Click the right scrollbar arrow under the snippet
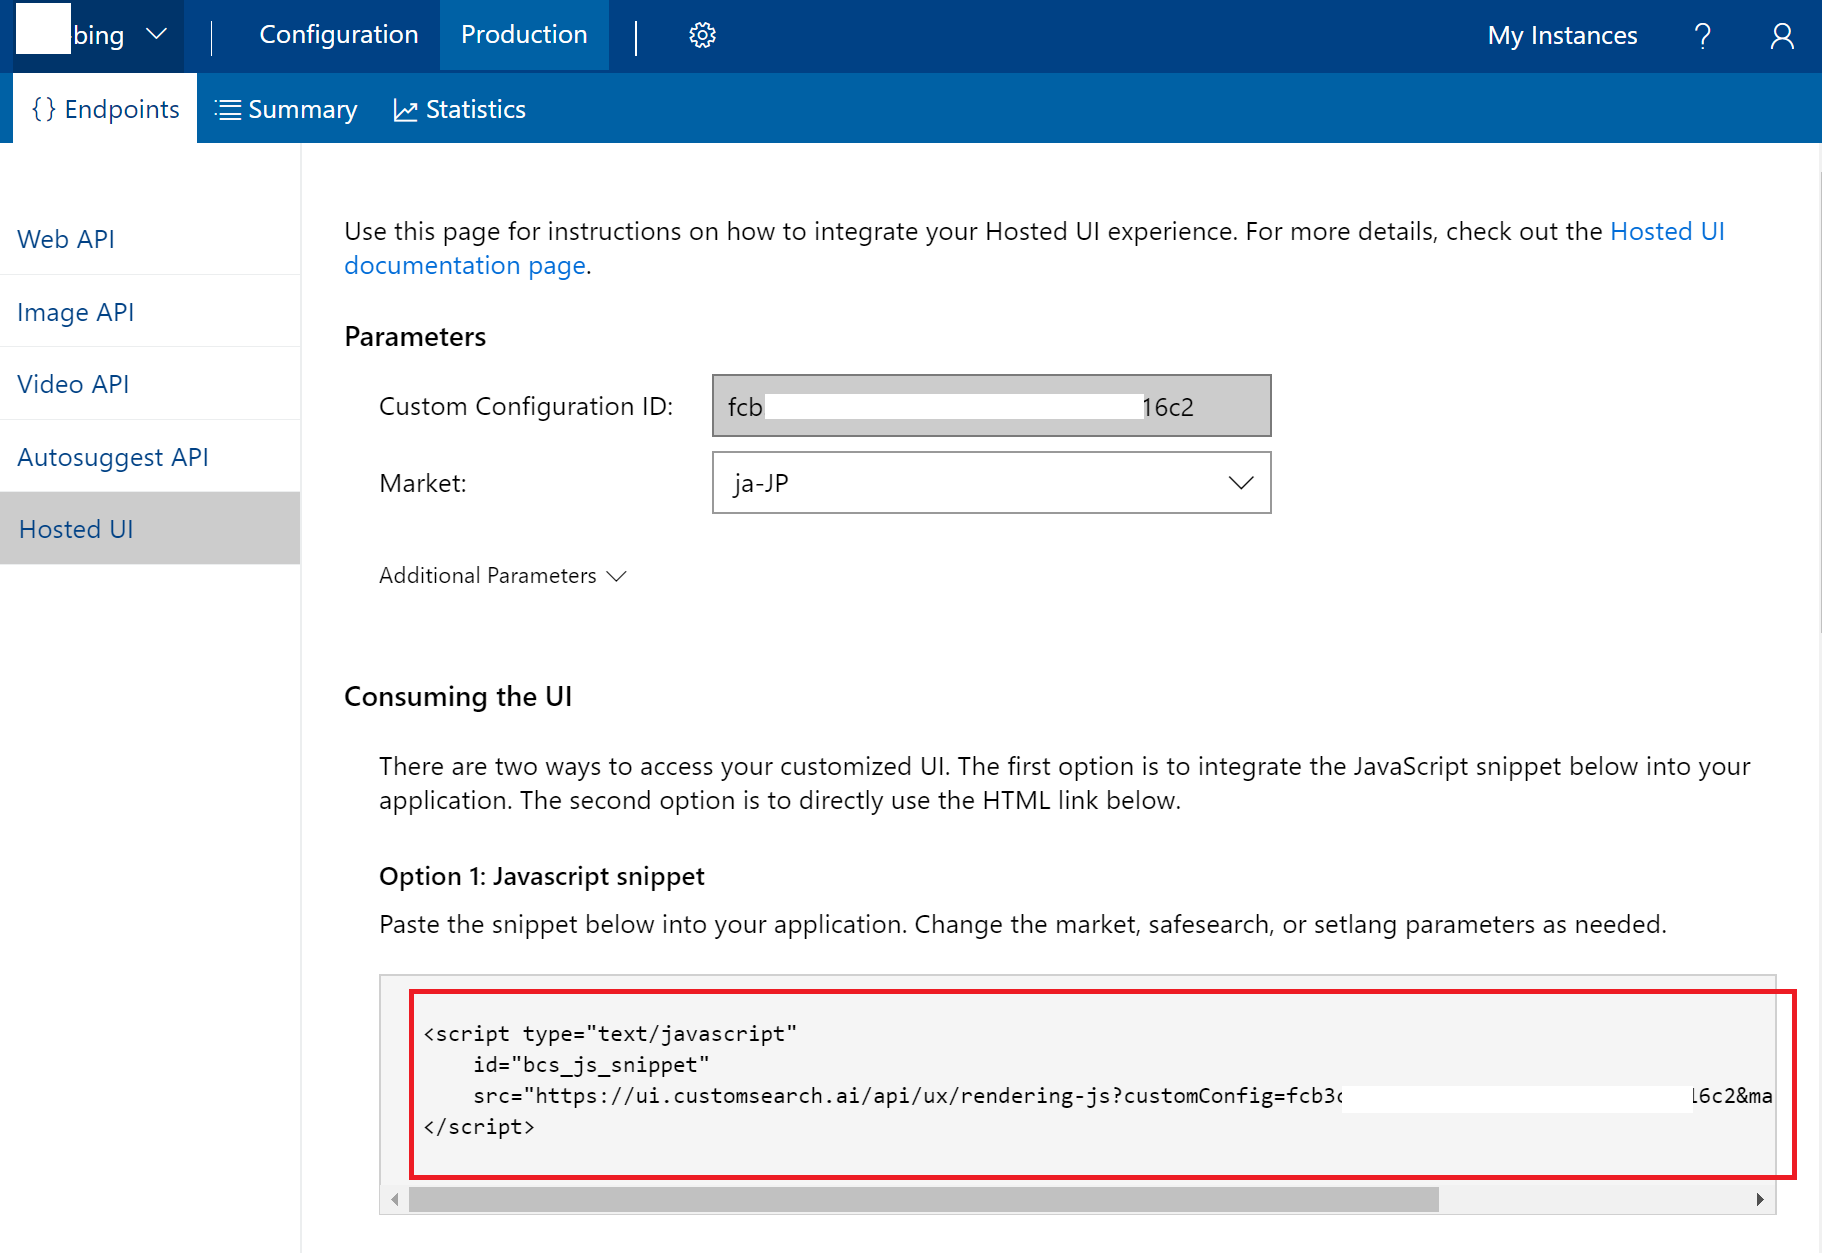The image size is (1822, 1253). click(x=1760, y=1198)
